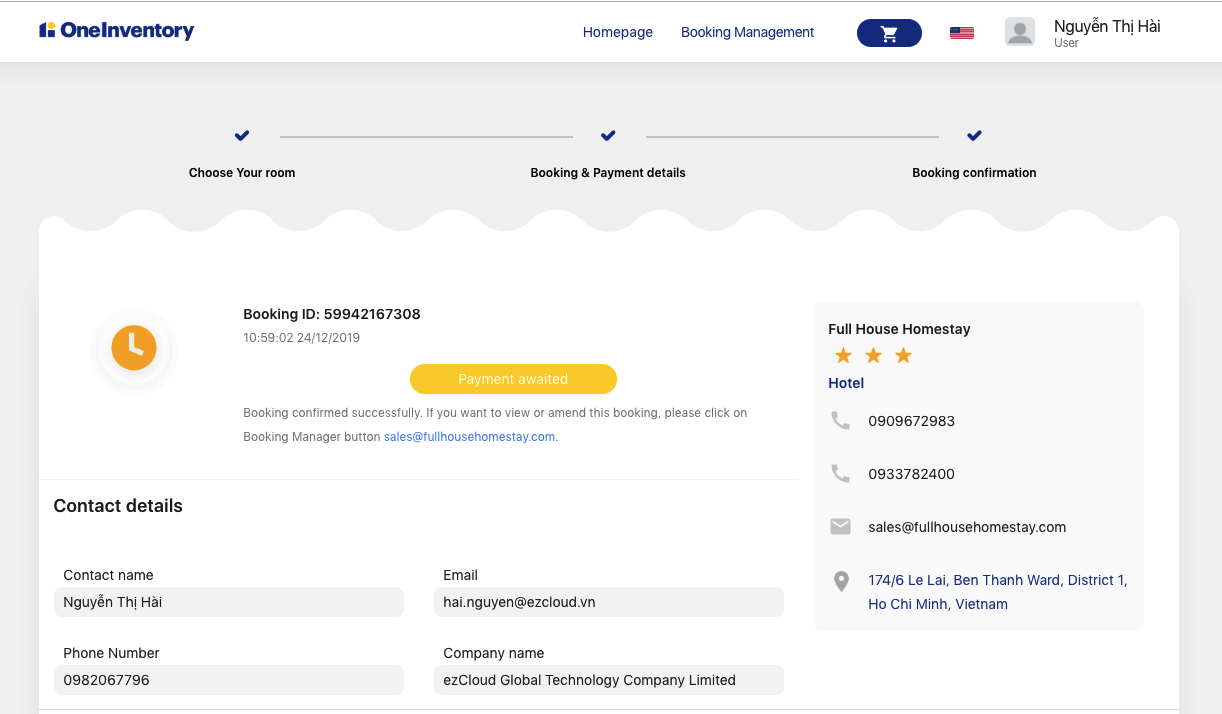Open the shopping cart
The height and width of the screenshot is (714, 1222).
[x=889, y=33]
